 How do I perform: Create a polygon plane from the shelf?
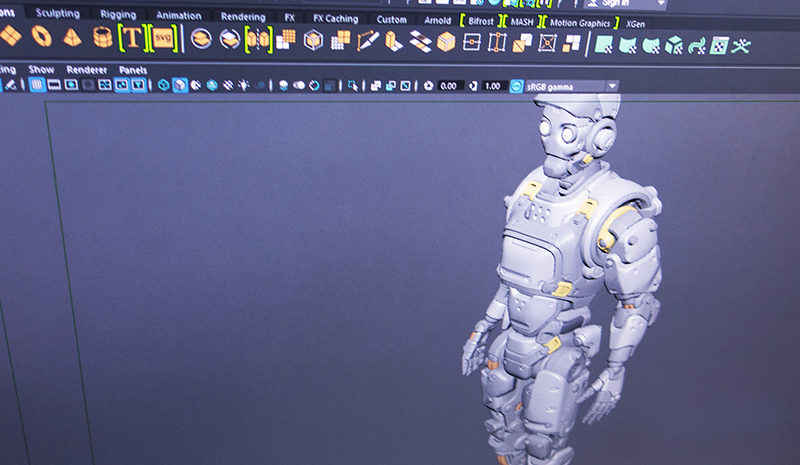[11, 36]
